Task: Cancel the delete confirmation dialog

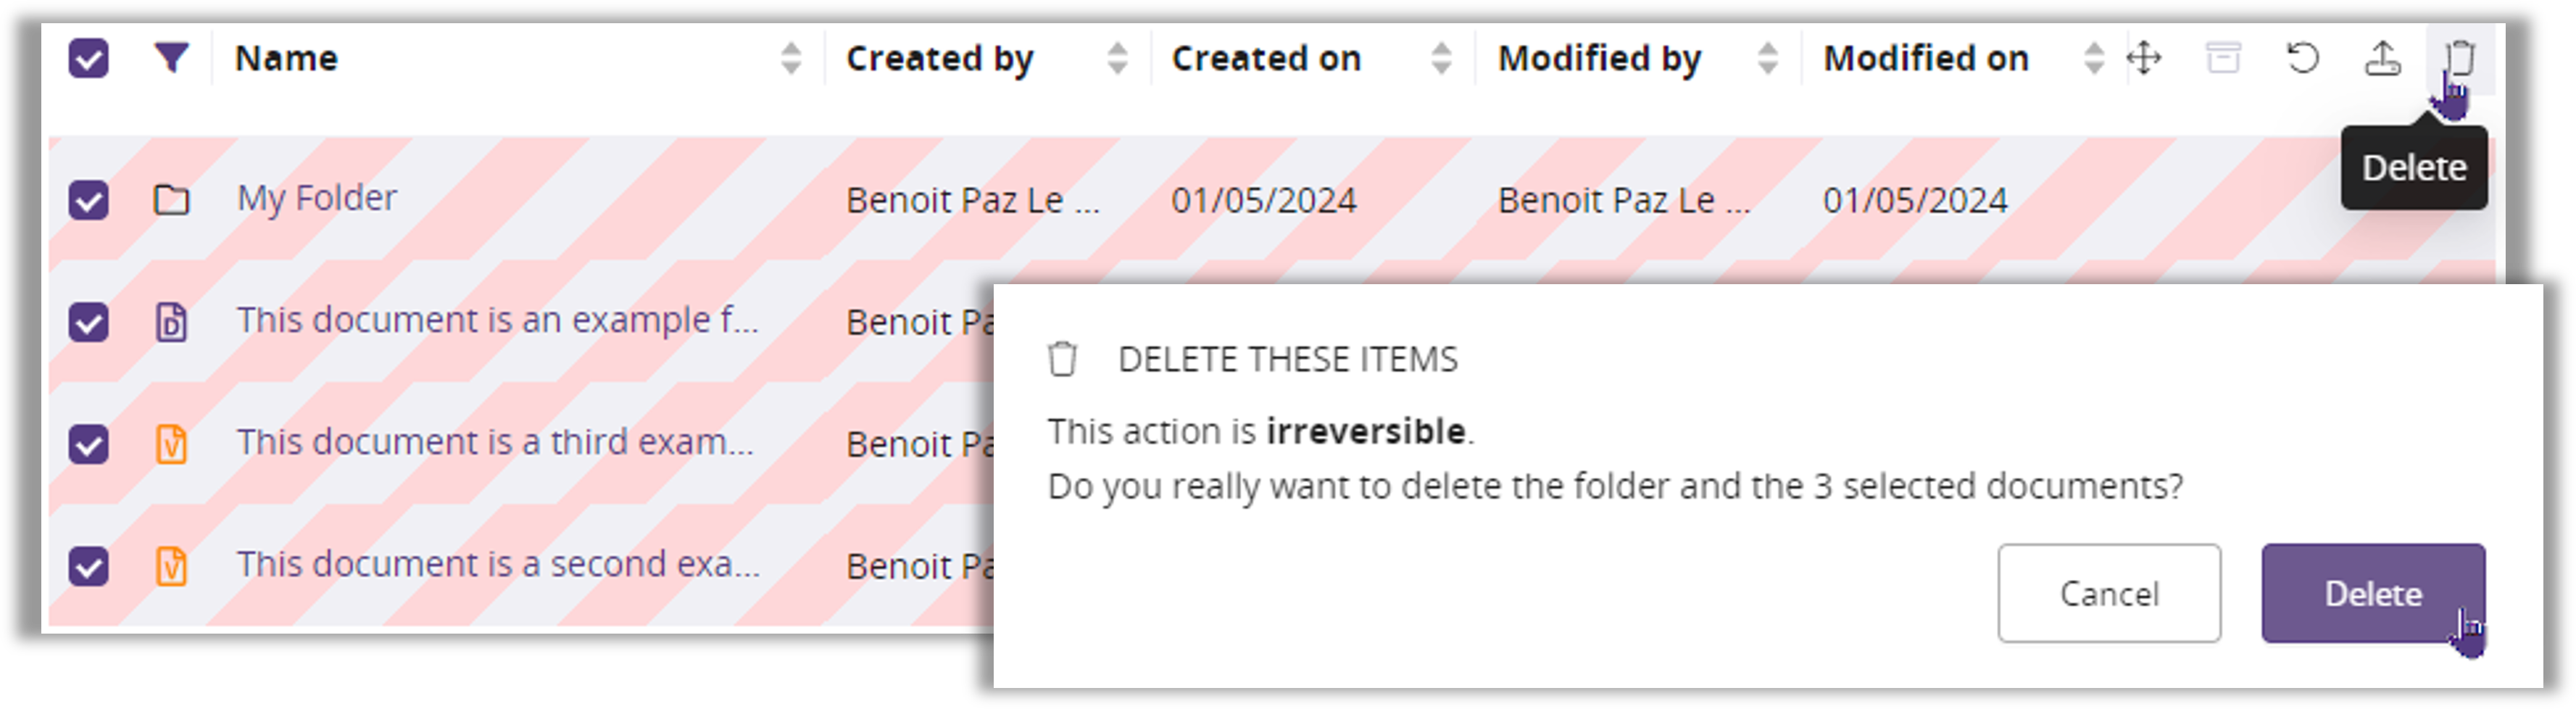Action: click(x=2109, y=593)
